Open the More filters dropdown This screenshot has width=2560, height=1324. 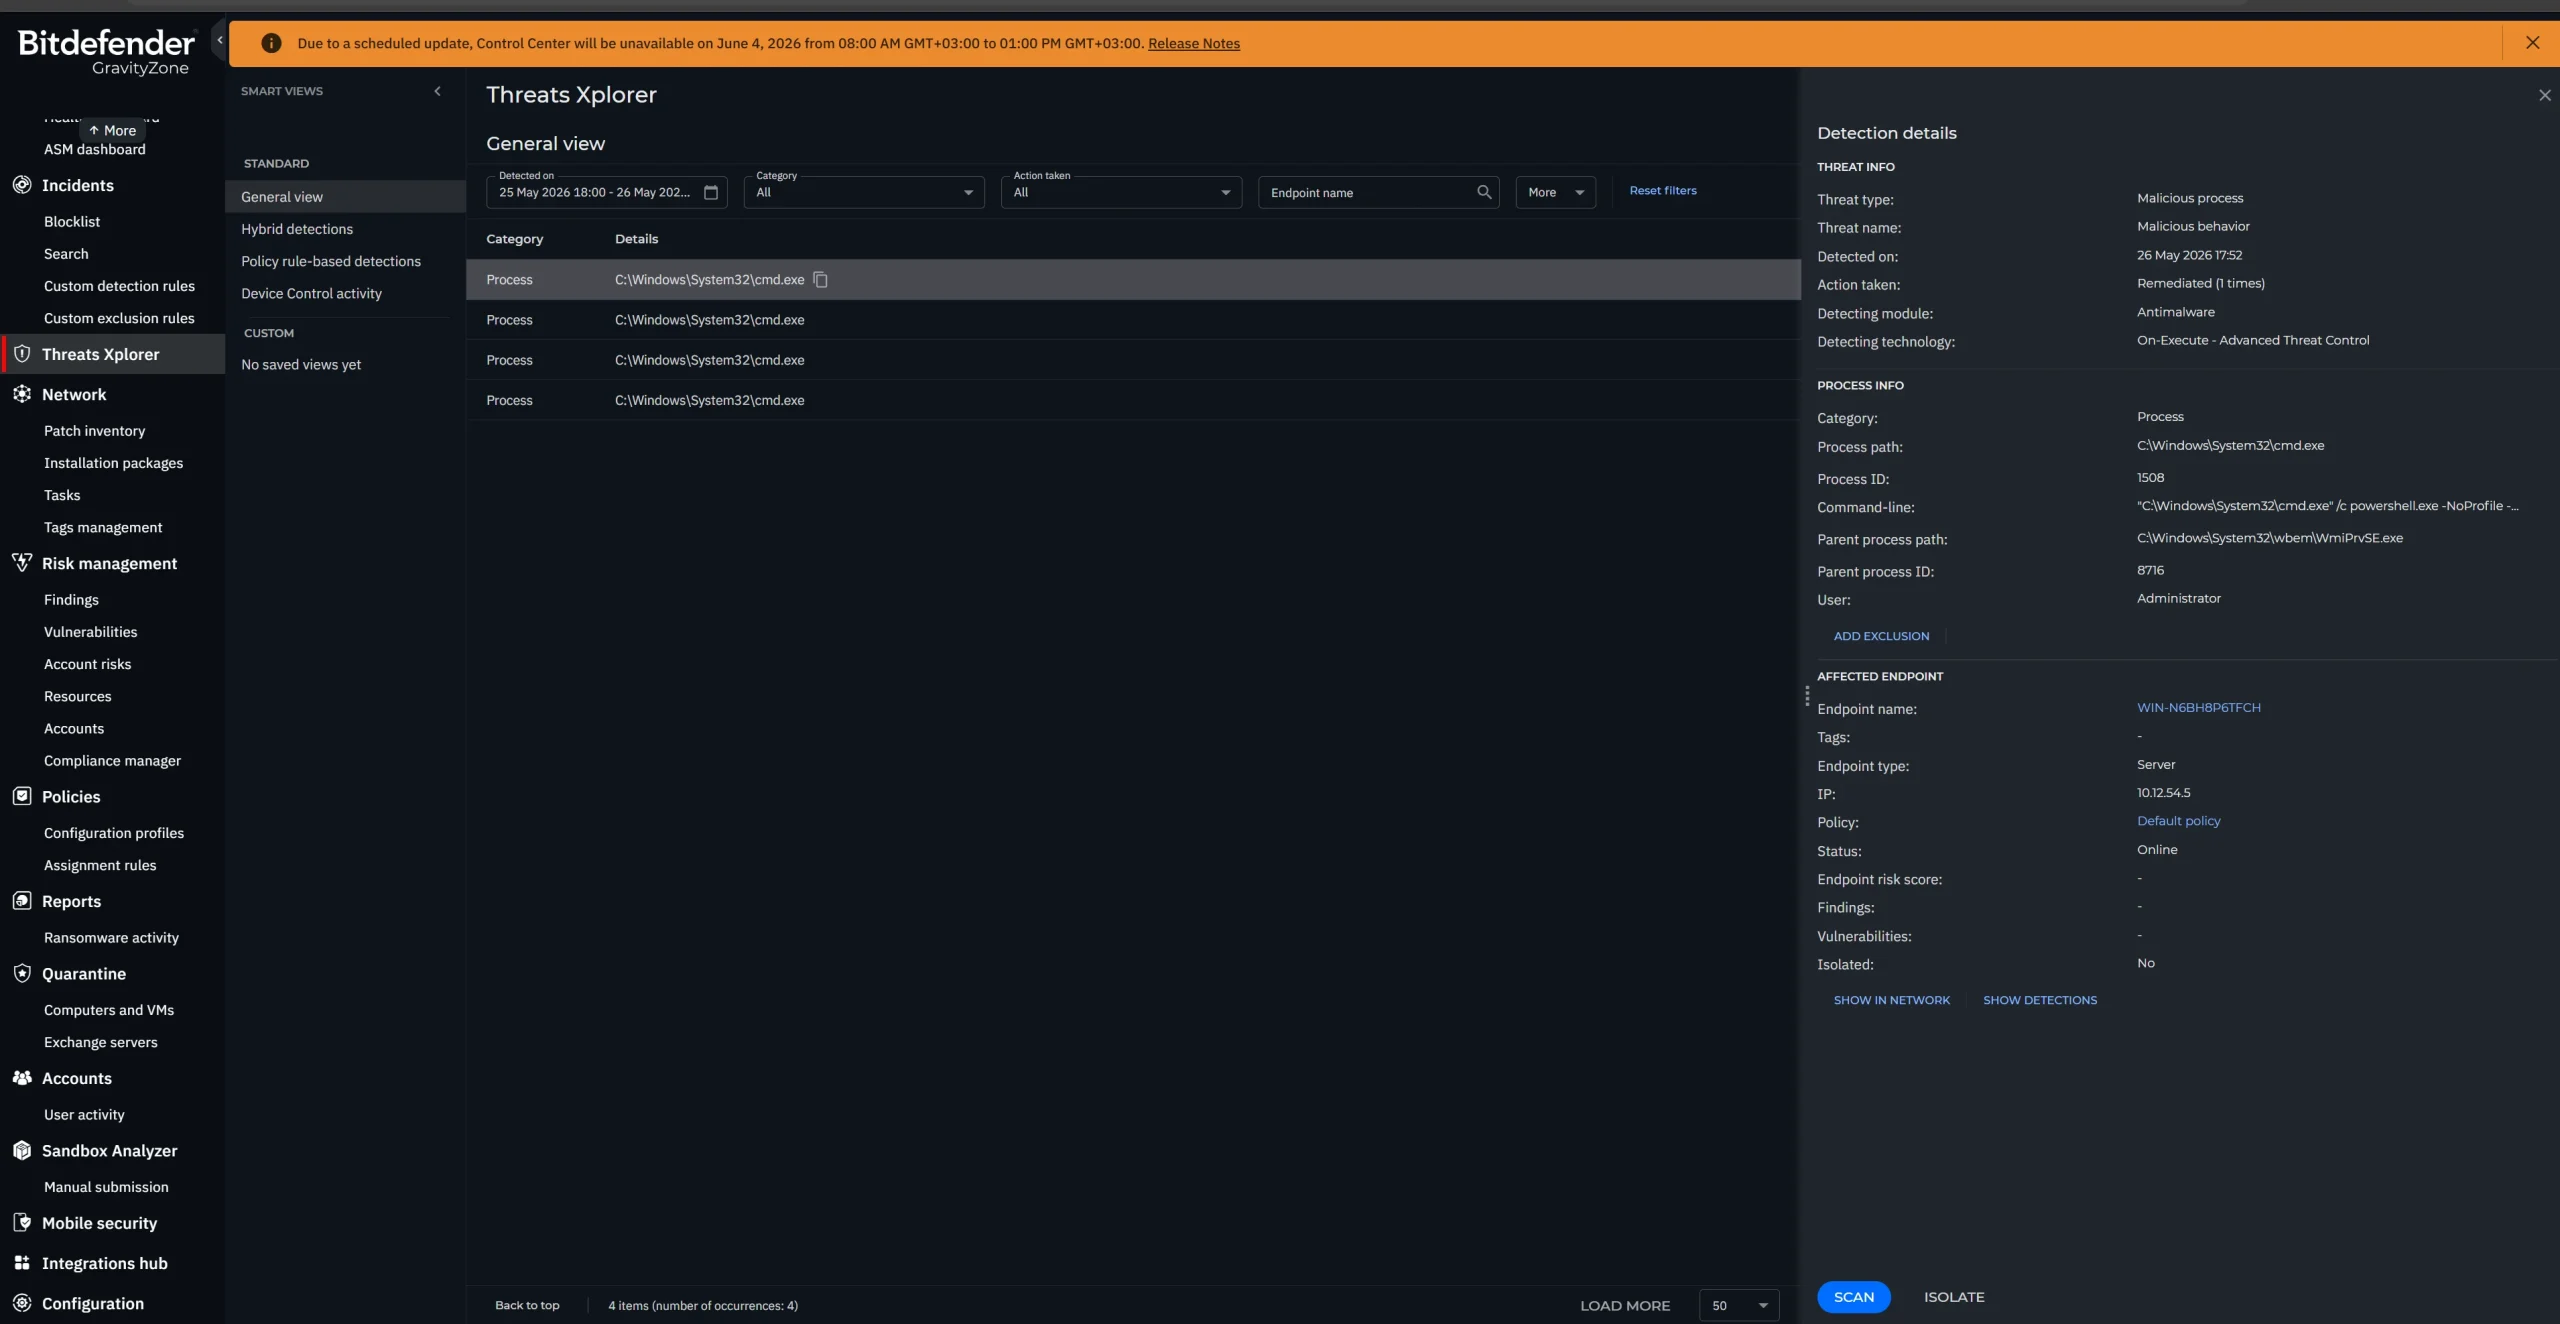(x=1555, y=192)
